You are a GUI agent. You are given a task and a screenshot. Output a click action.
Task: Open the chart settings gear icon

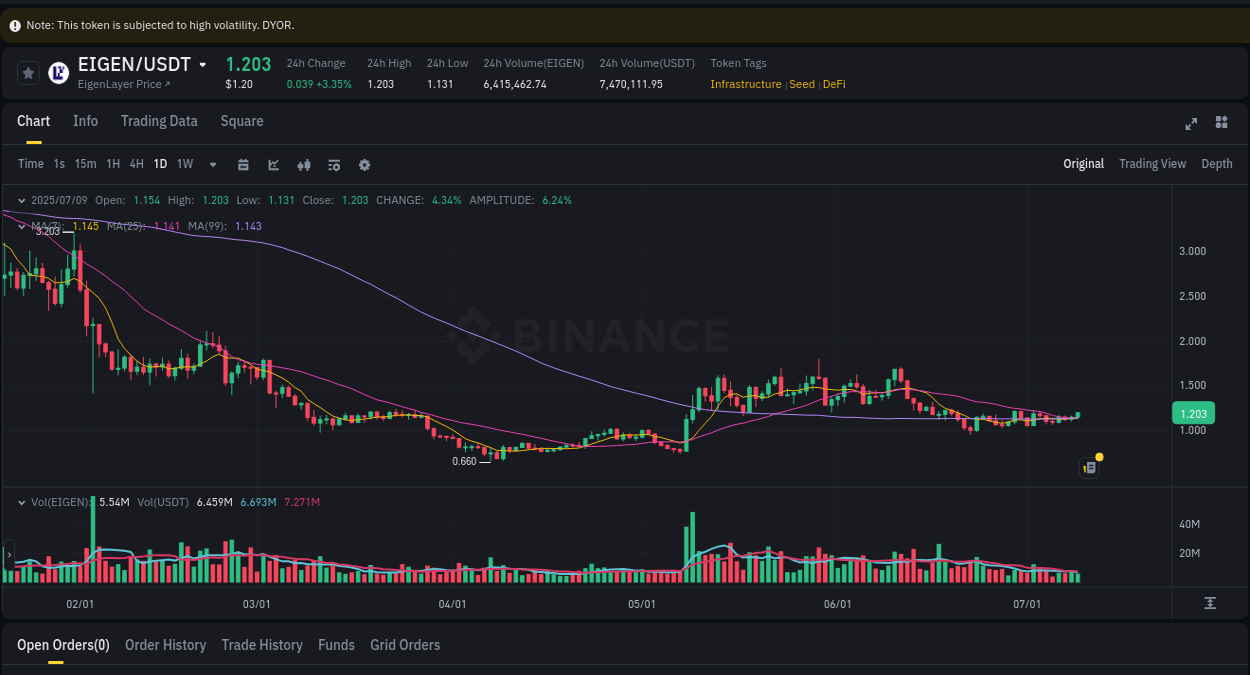point(364,164)
